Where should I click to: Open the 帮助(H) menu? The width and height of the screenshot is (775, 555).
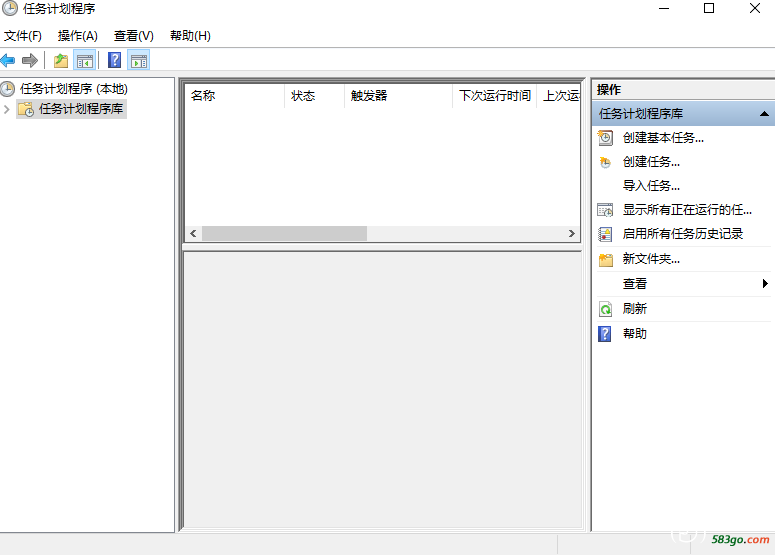[x=190, y=36]
